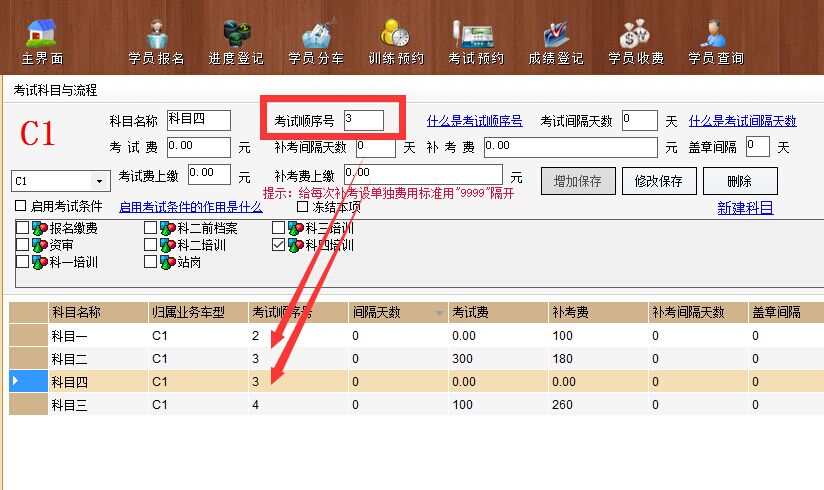The height and width of the screenshot is (490, 824).
Task: Click the 资审 step icon
Action: 40,245
